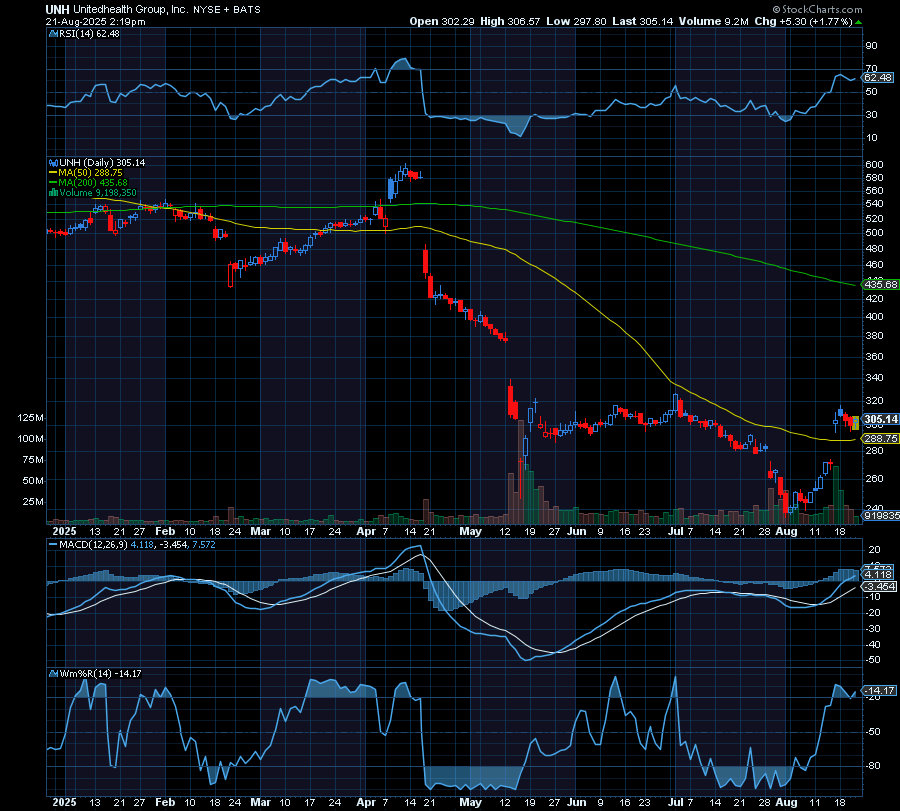The width and height of the screenshot is (900, 811).
Task: Click the High 306.57 value
Action: tap(510, 21)
